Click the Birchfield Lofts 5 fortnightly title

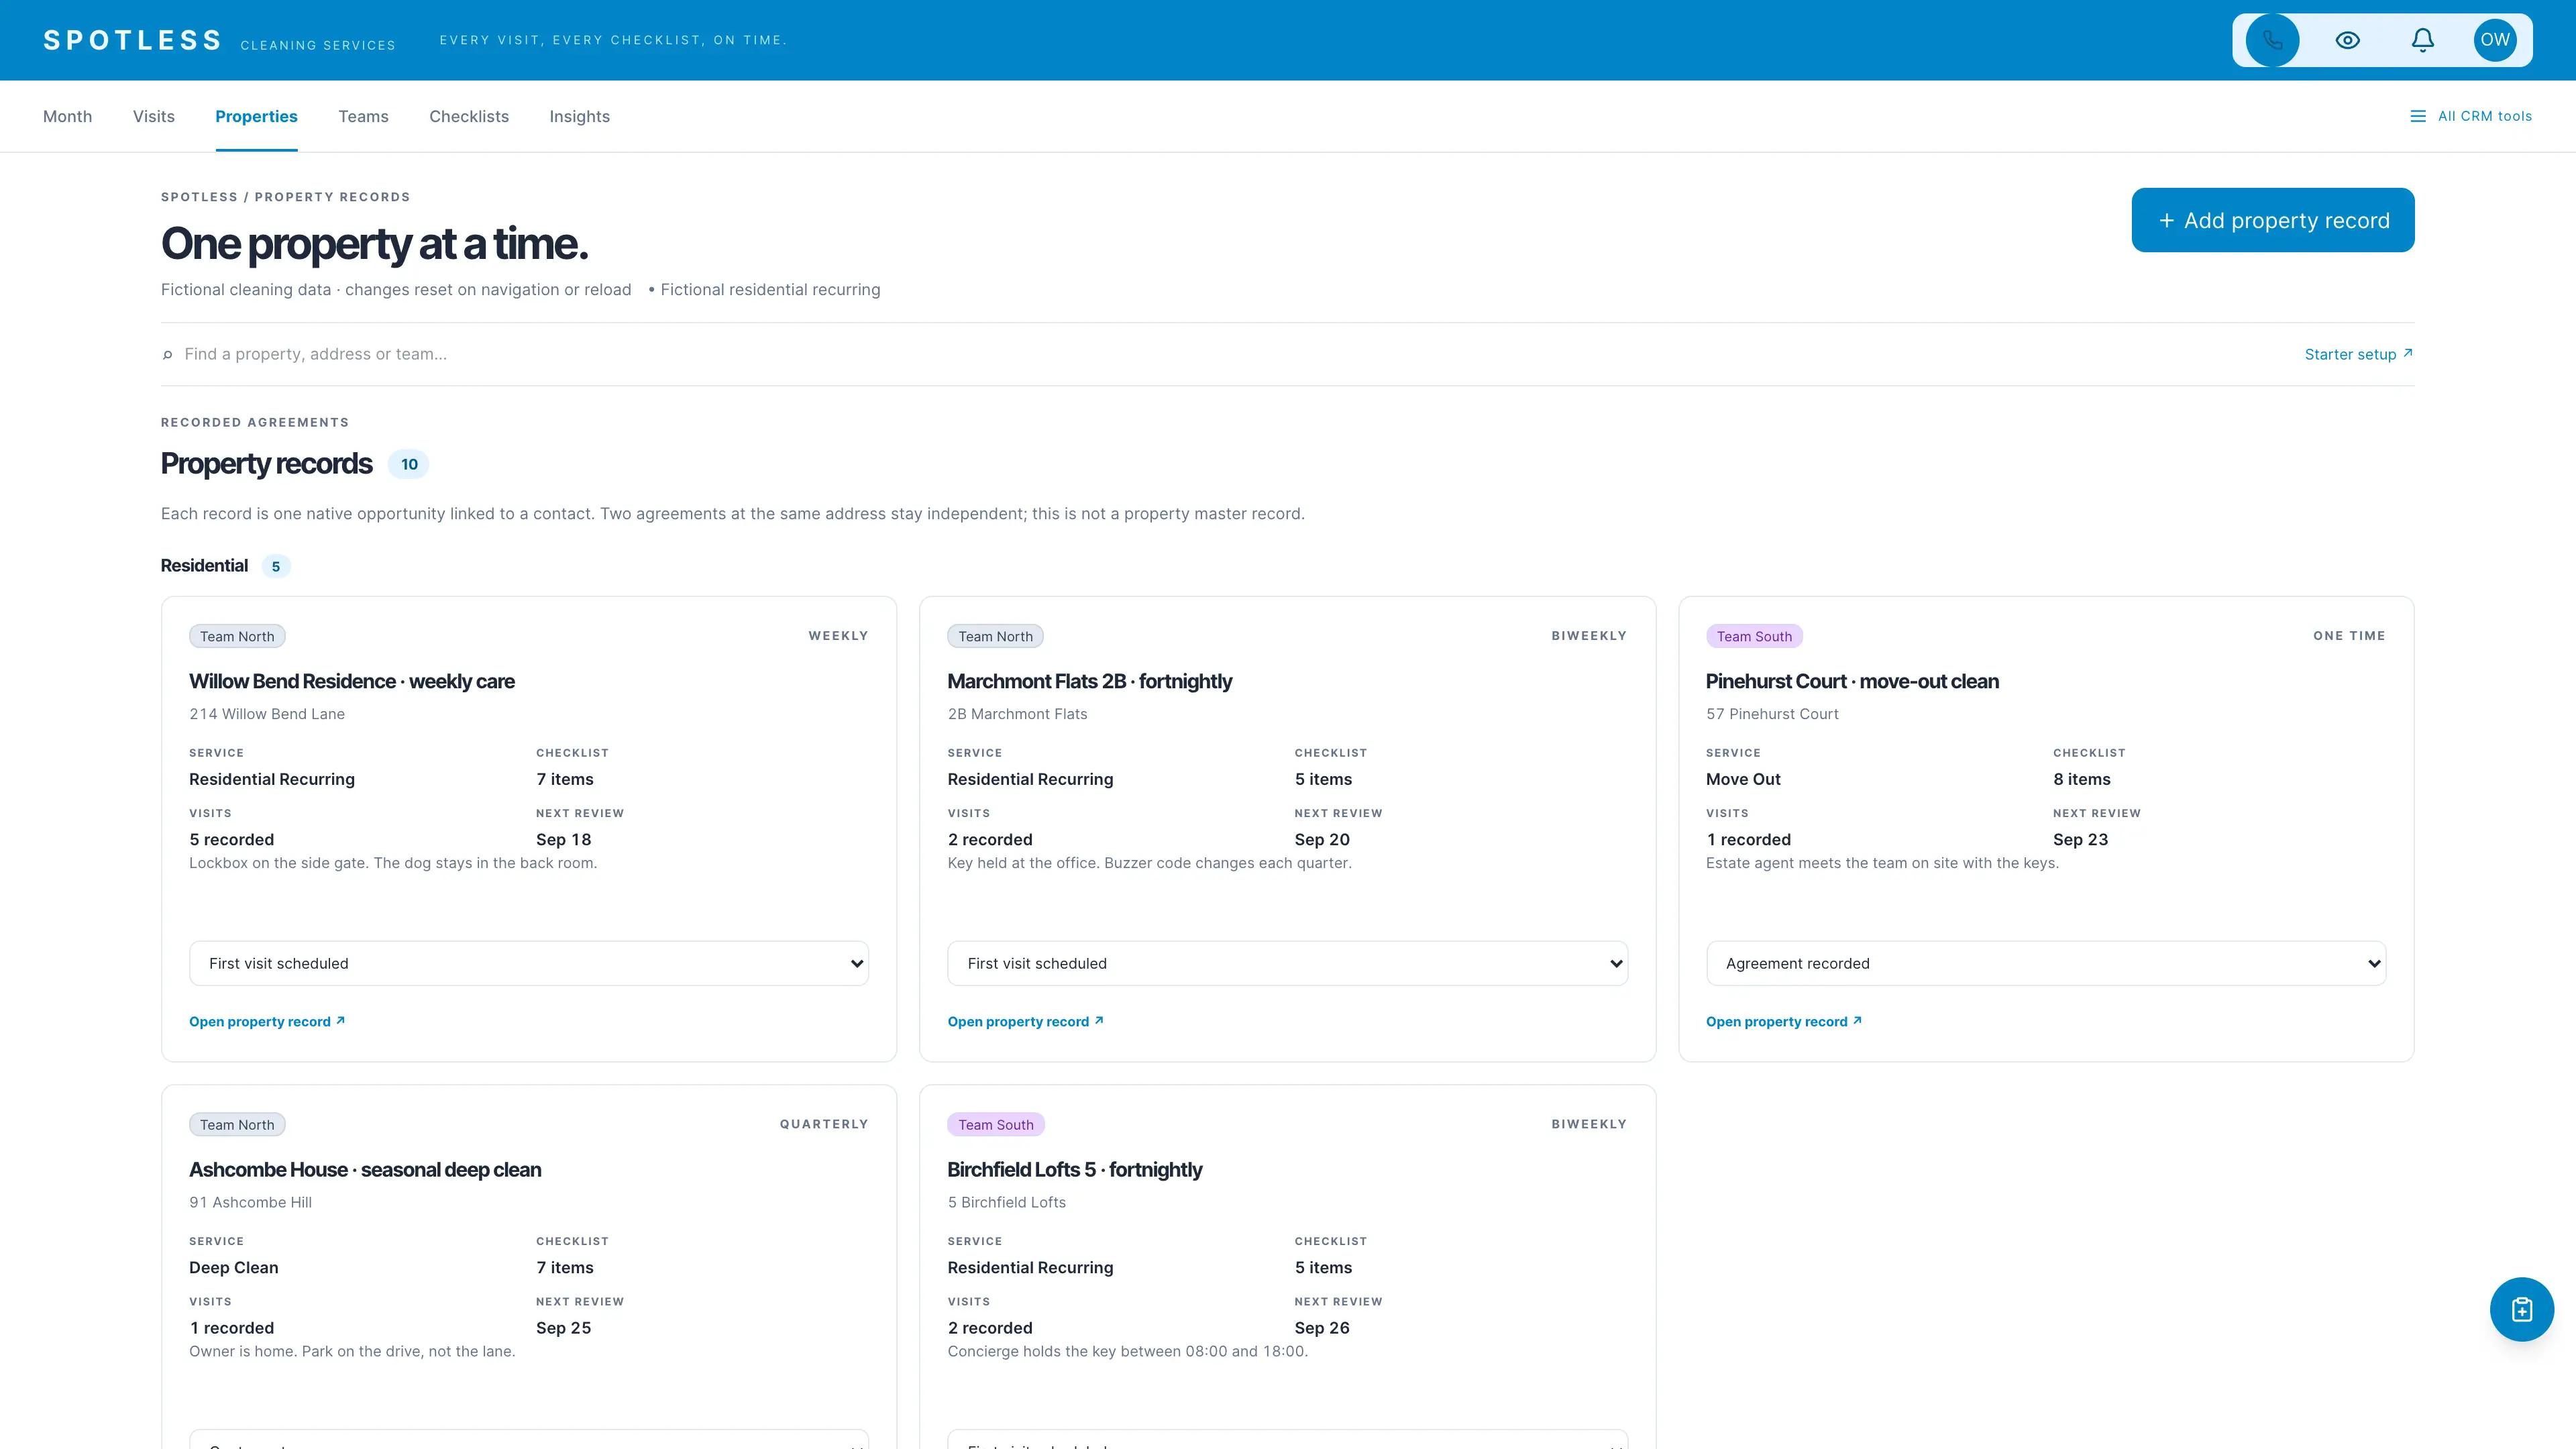[1074, 1169]
